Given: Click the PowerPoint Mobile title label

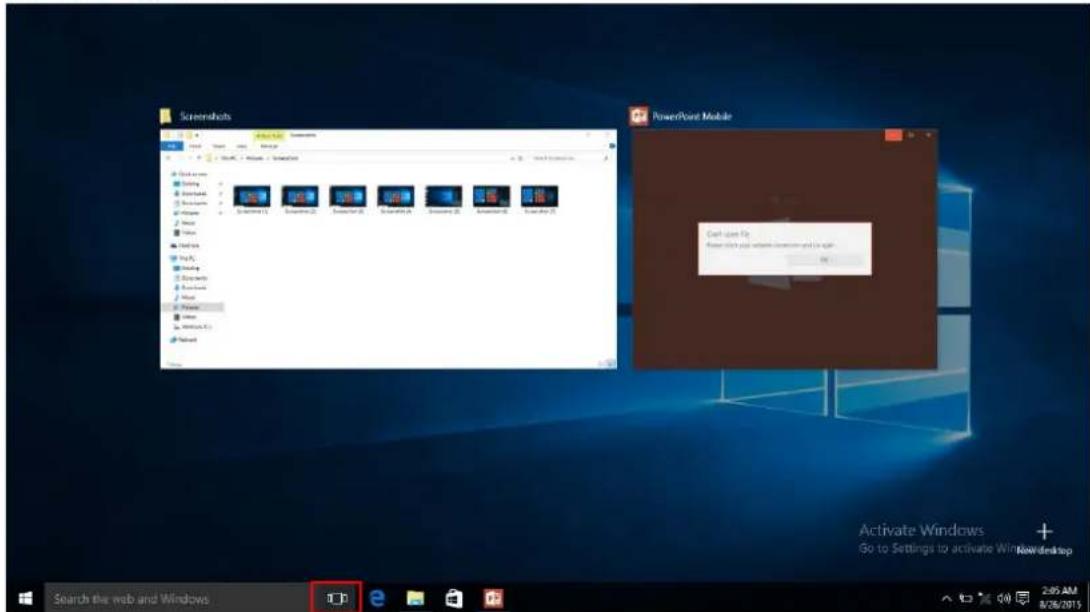Looking at the screenshot, I should tap(692, 116).
